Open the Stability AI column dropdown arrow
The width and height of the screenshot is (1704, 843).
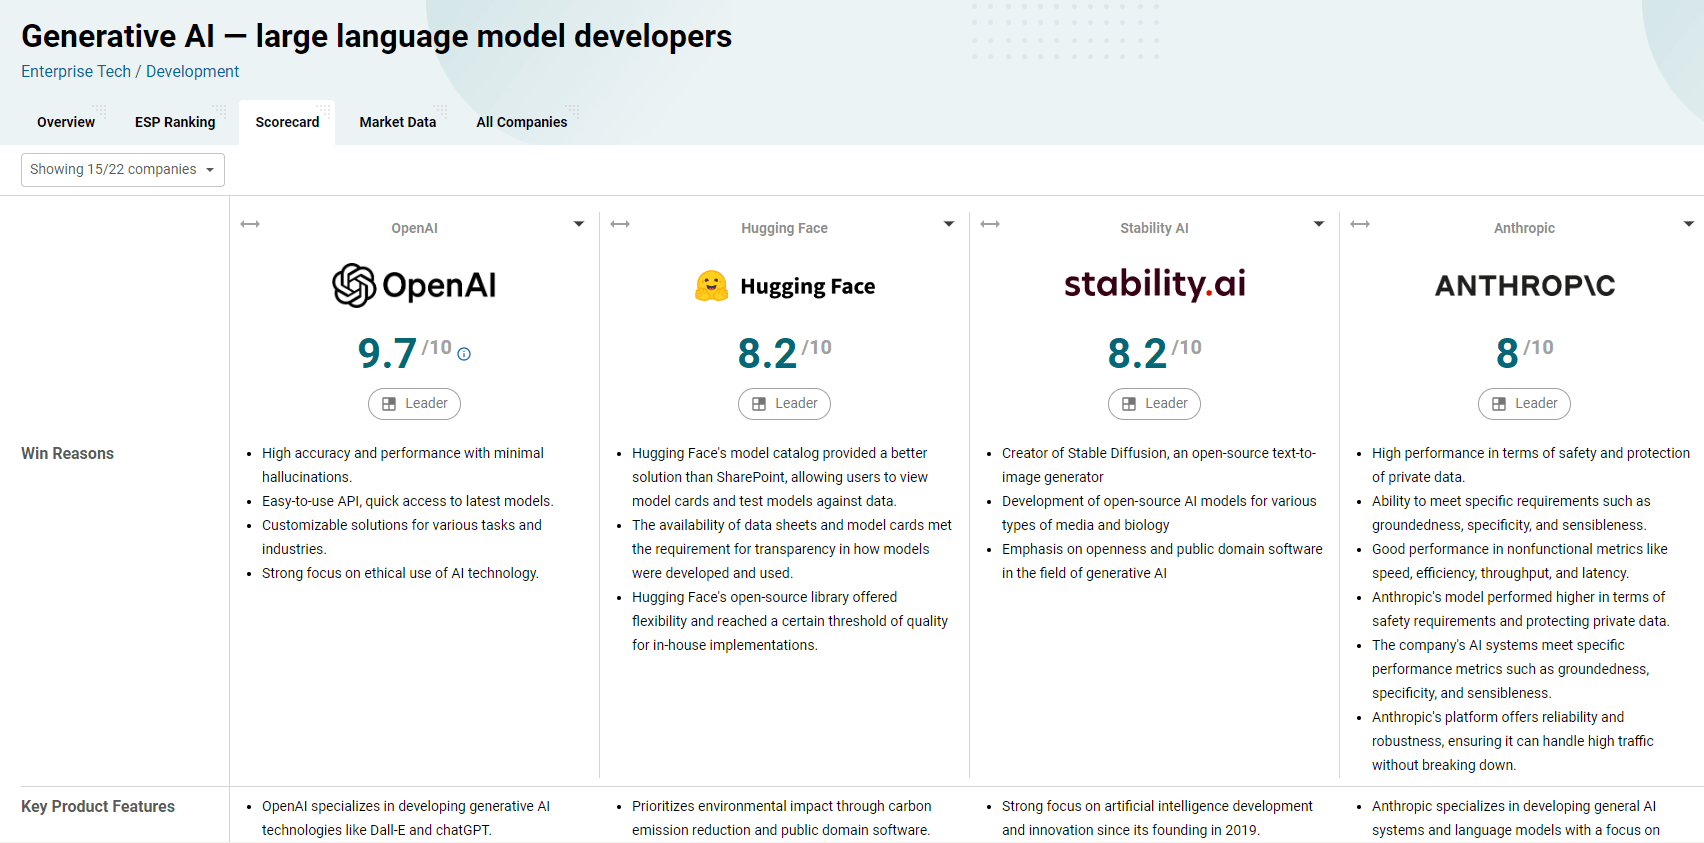[1319, 224]
